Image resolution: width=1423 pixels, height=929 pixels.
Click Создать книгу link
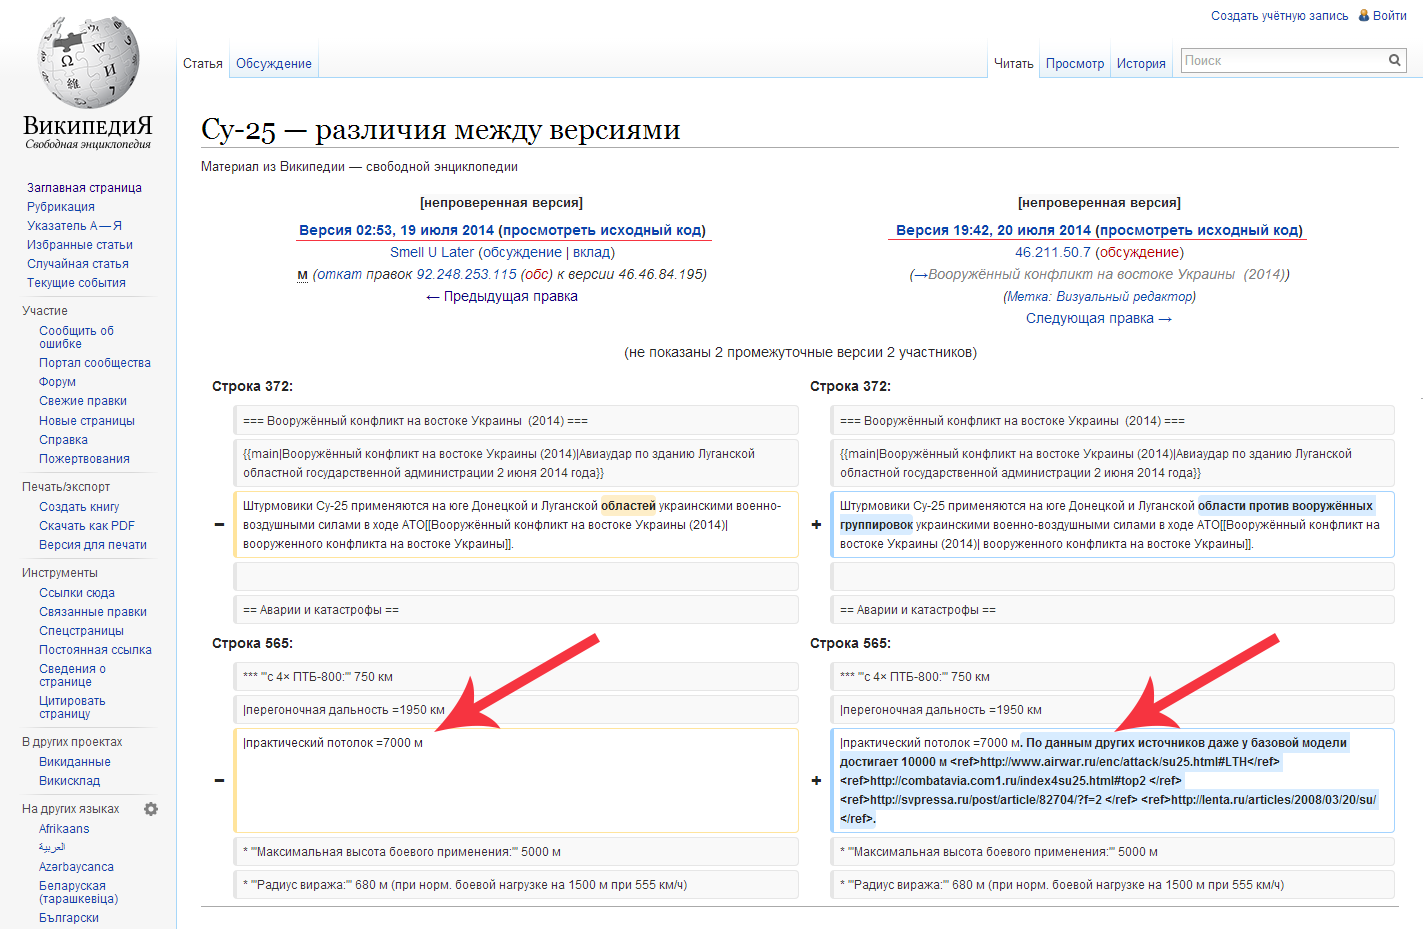tap(79, 506)
